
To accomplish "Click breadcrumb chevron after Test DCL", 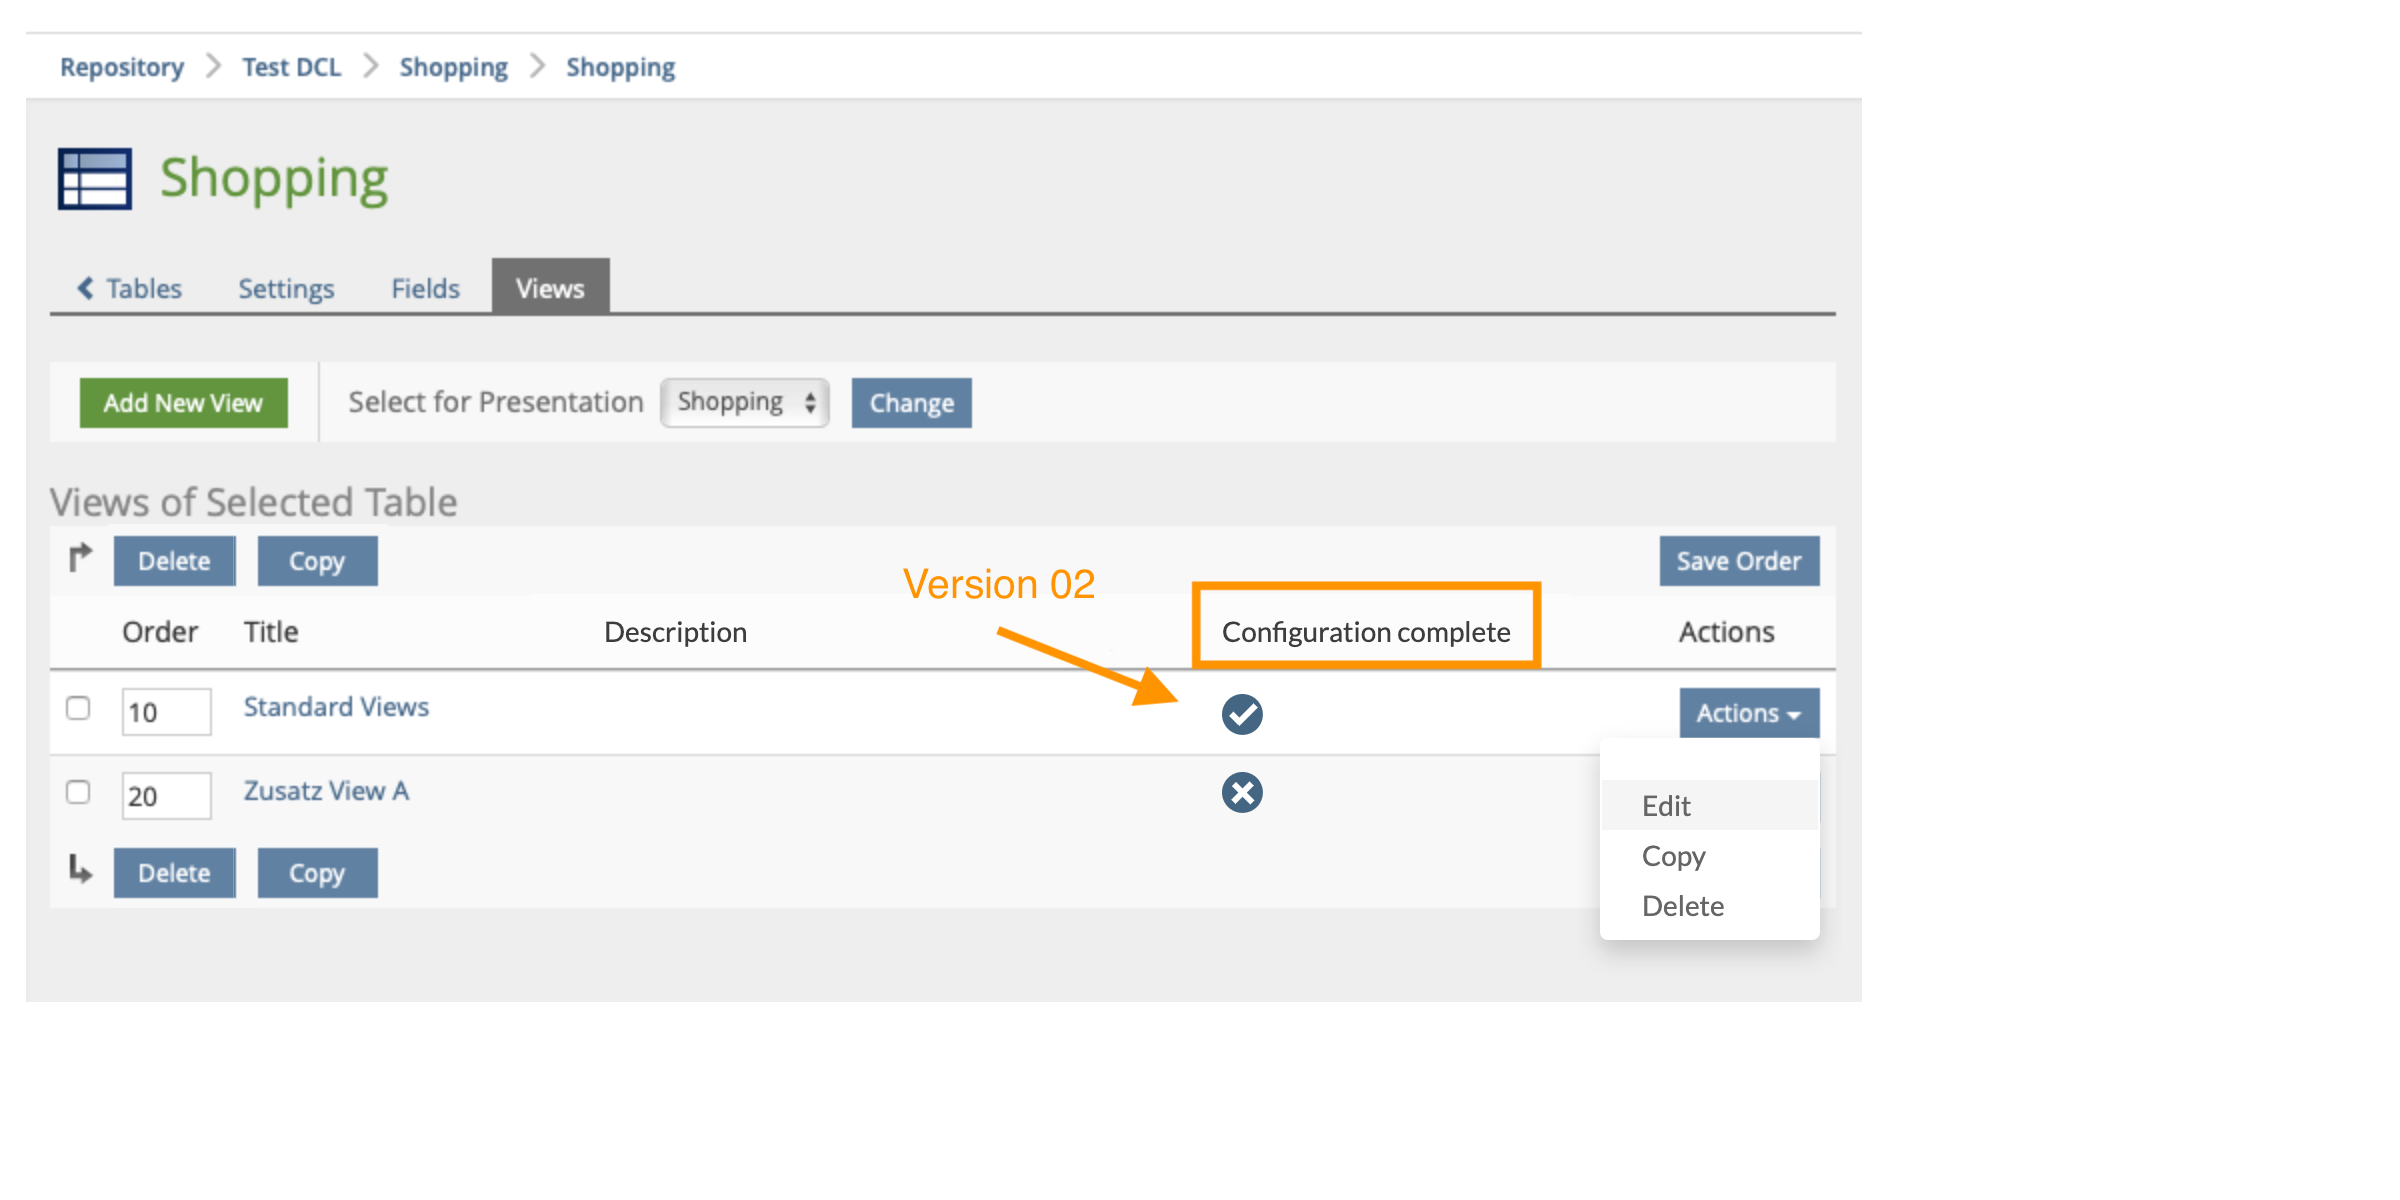I will point(371,66).
